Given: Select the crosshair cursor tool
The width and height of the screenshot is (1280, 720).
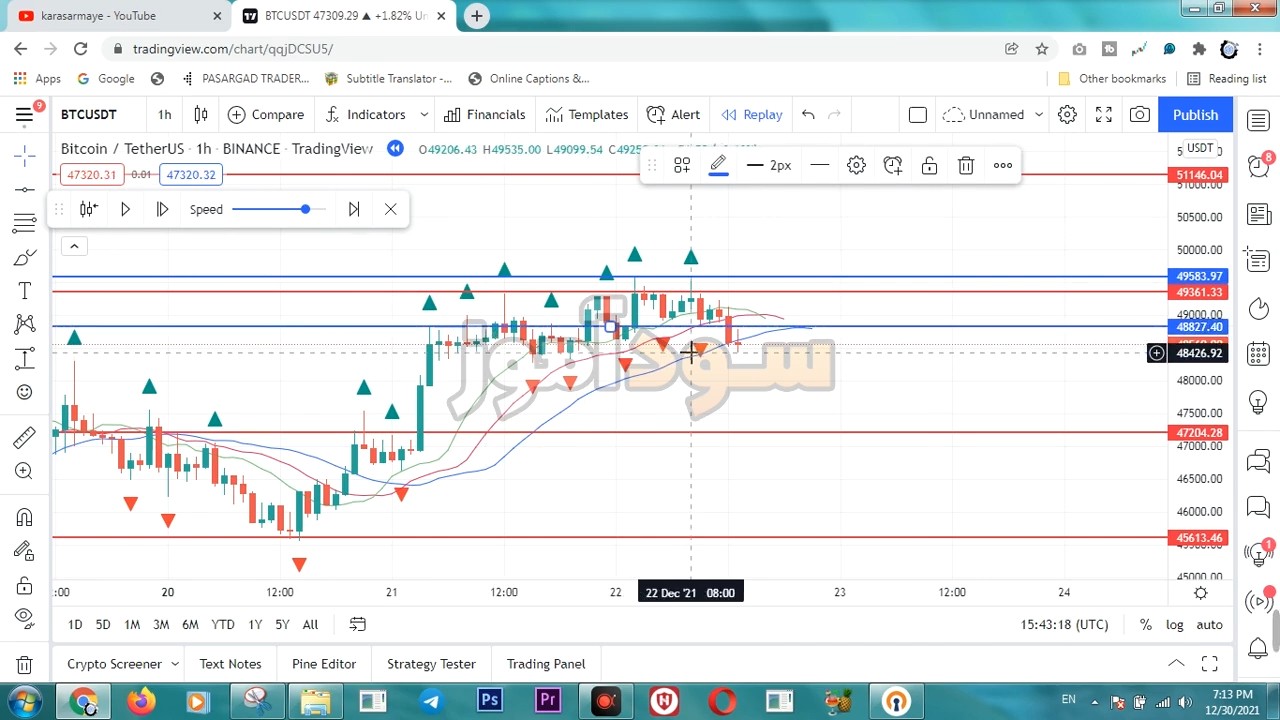Looking at the screenshot, I should click(25, 155).
